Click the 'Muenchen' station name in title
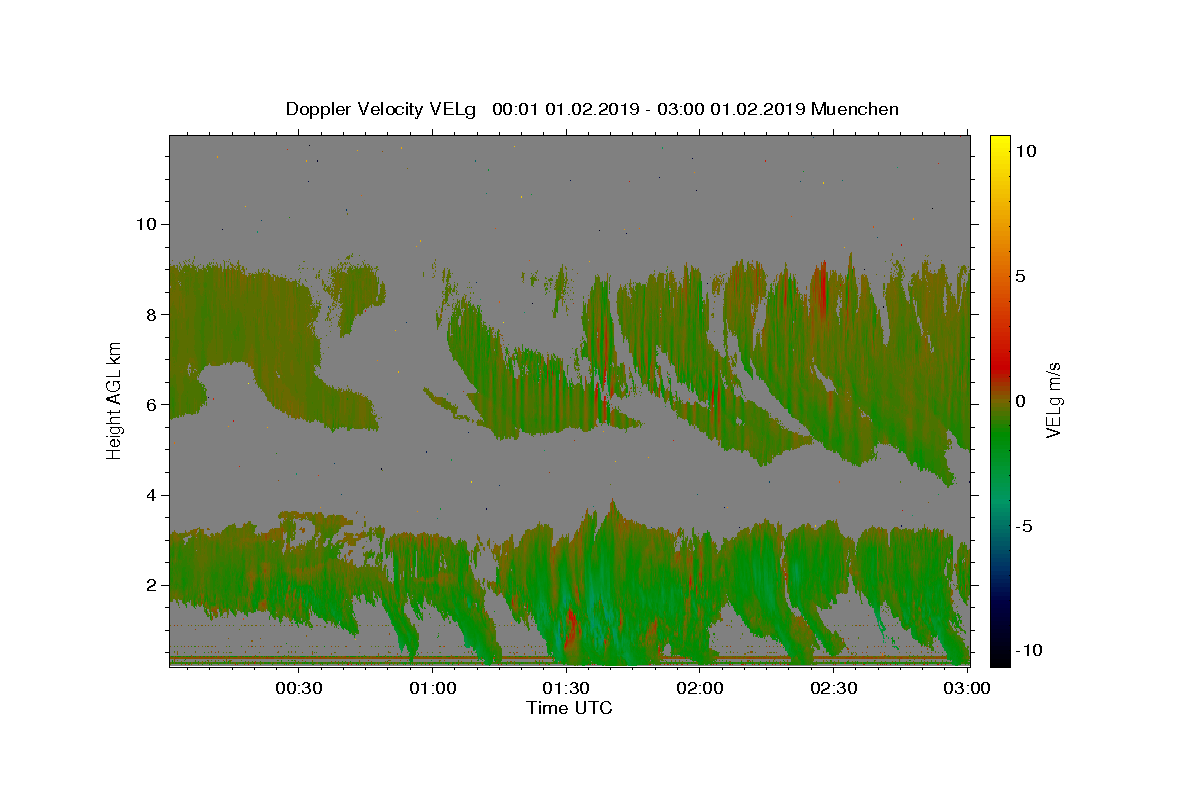Screen dimensions: 1200x800 855,109
